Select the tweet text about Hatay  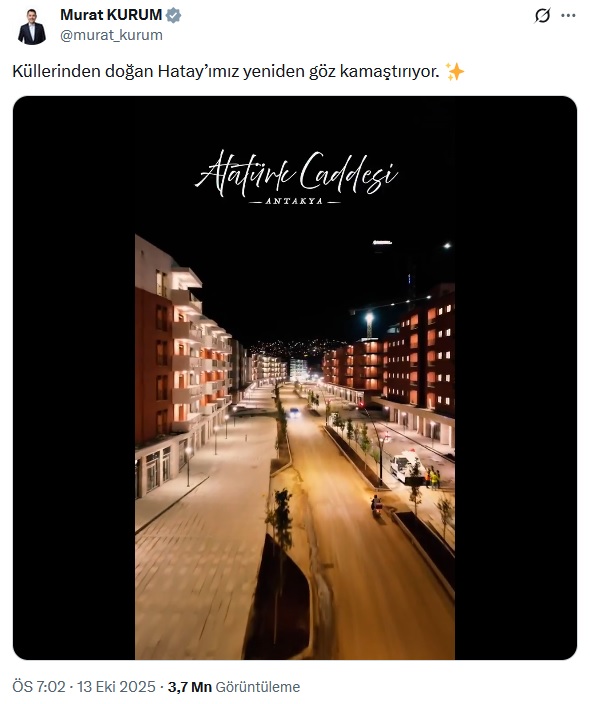tap(225, 71)
